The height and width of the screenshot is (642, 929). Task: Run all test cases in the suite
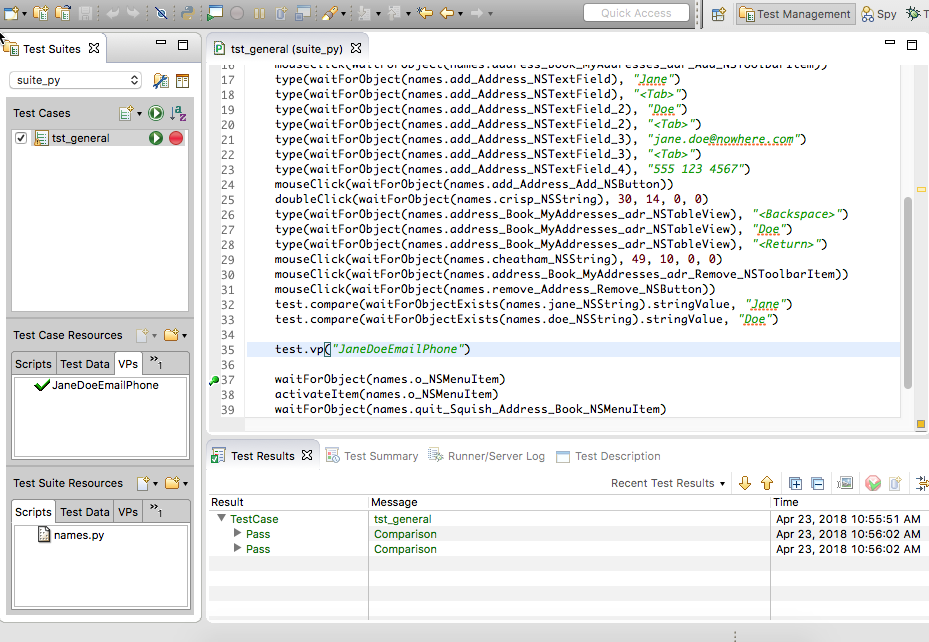pyautogui.click(x=156, y=114)
